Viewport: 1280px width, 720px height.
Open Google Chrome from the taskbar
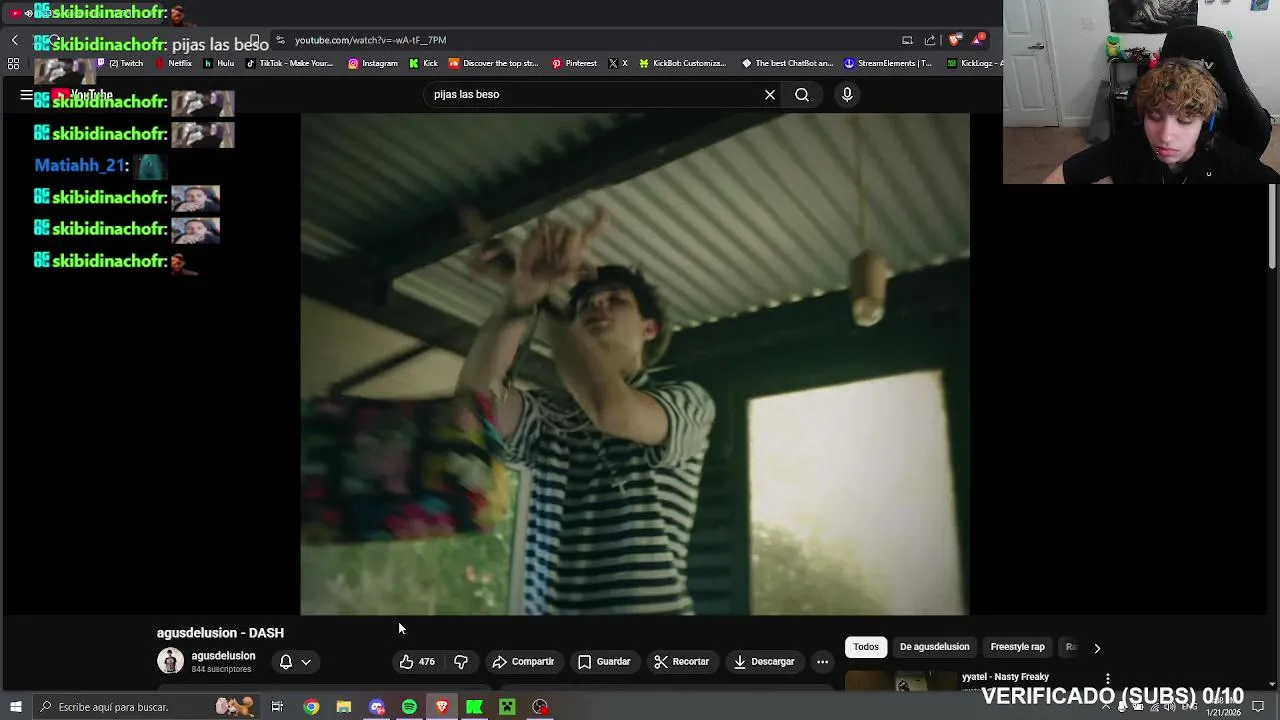[311, 707]
